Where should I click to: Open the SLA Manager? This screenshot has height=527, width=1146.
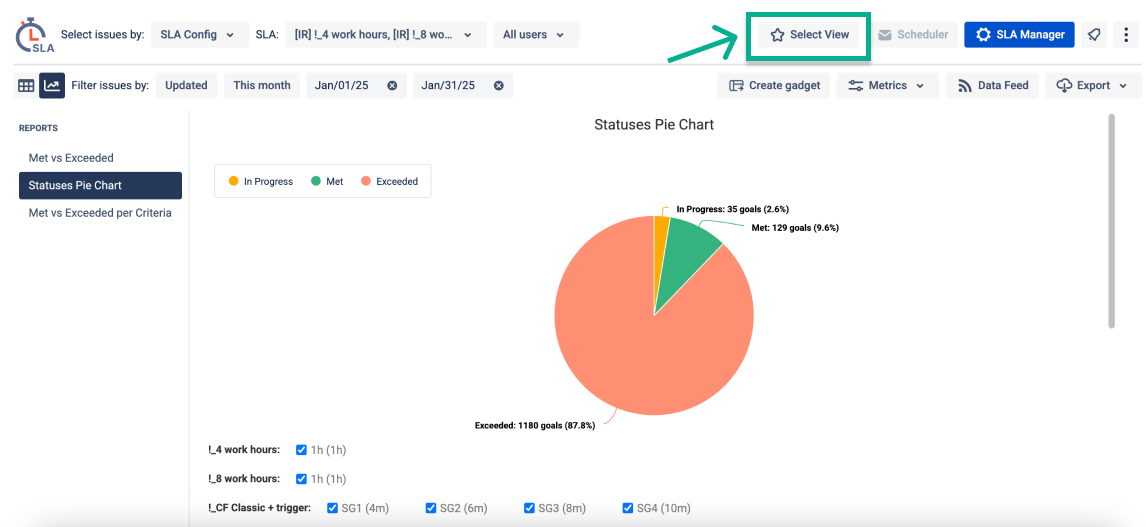(x=1019, y=35)
